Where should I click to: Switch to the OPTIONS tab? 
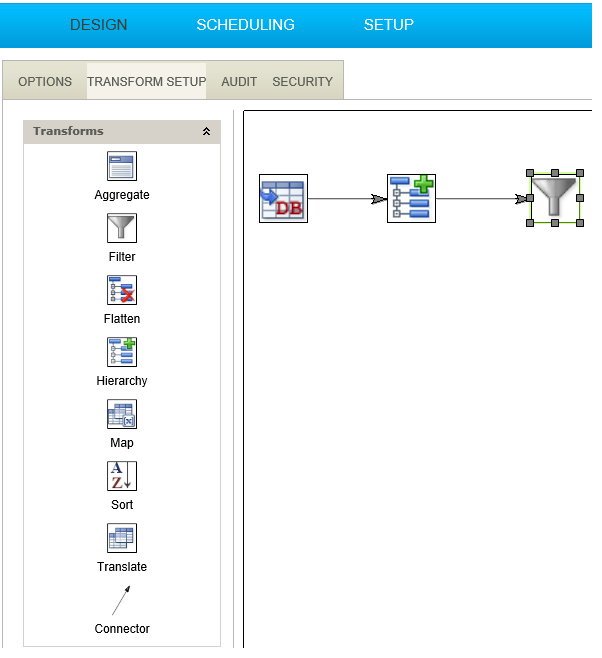tap(45, 82)
